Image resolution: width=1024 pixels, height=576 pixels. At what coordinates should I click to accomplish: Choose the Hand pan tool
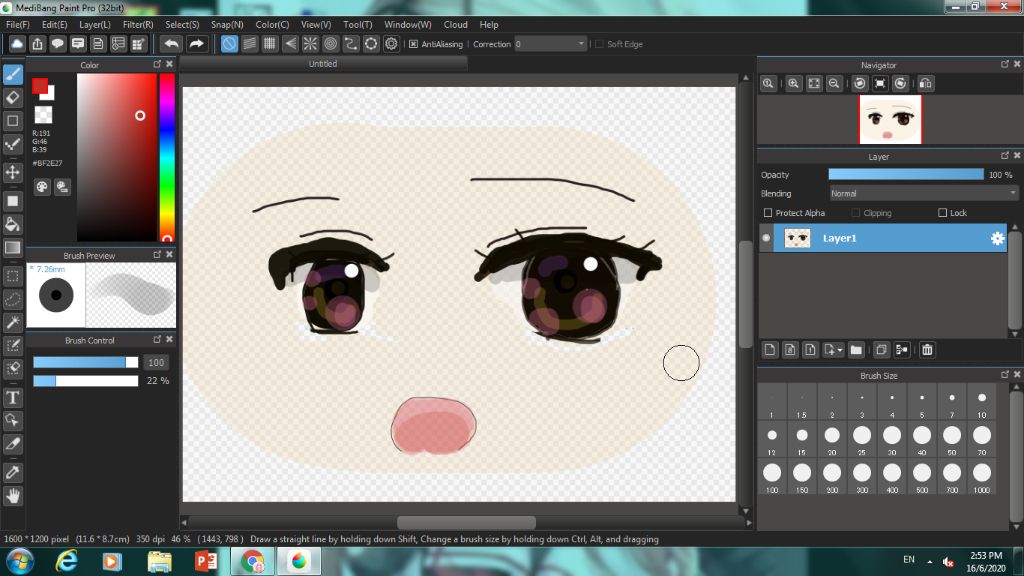pyautogui.click(x=12, y=496)
